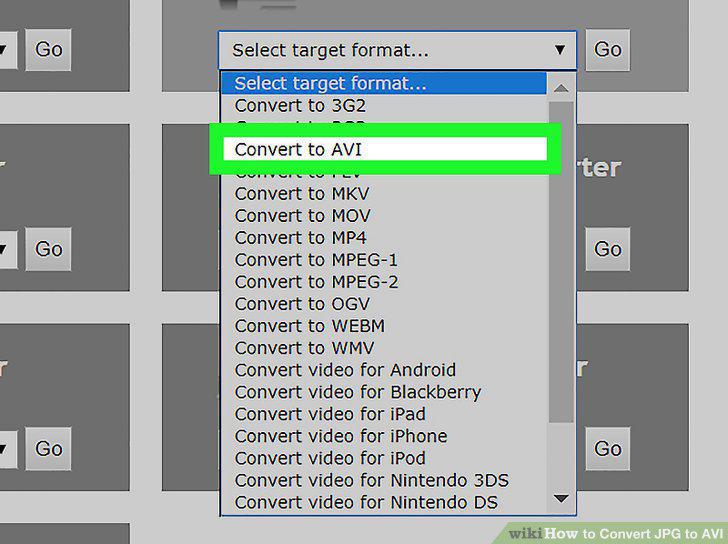Select Convert video for iPad

385,414
